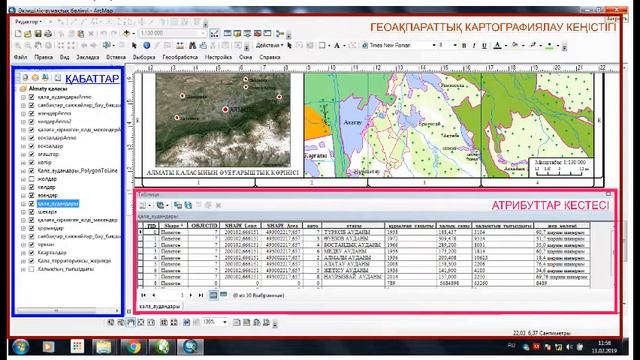Click the green marker color swatch

click(550, 46)
